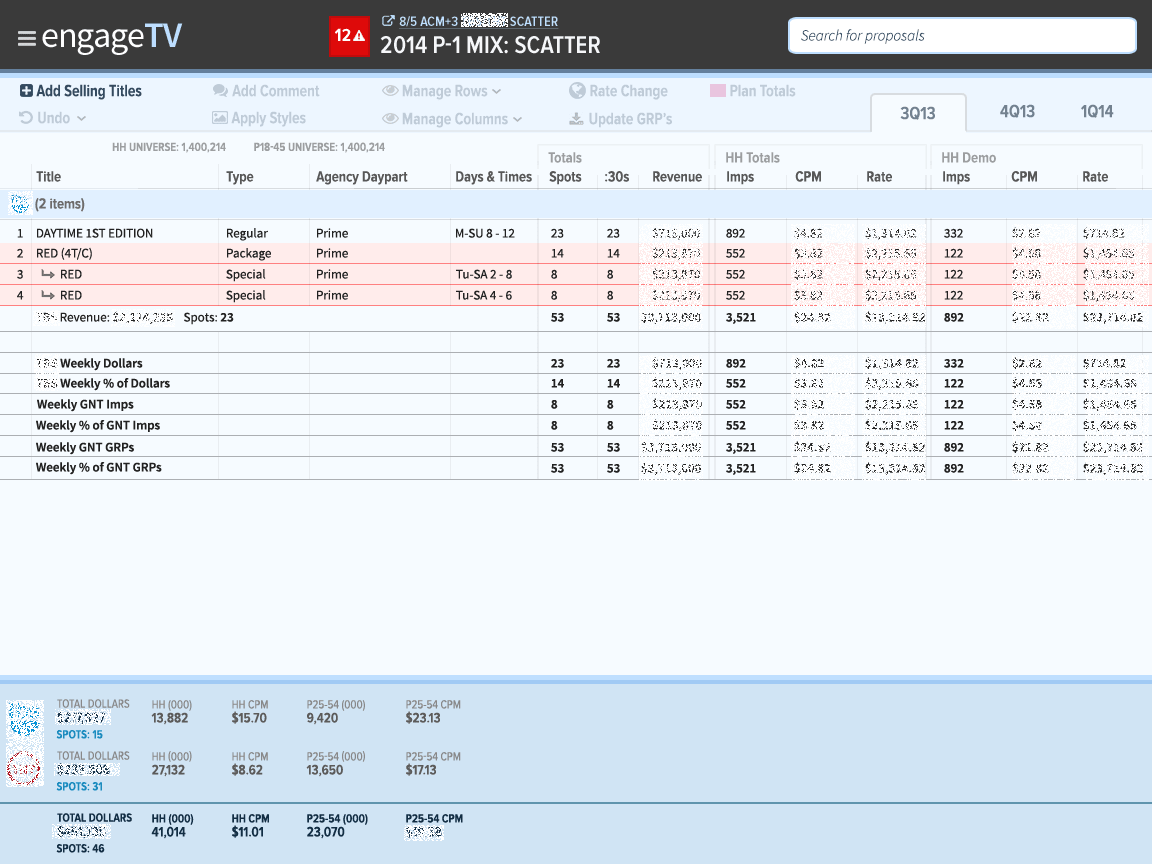Toggle the Manage Columns eye icon
This screenshot has width=1152, height=864.
(x=390, y=118)
